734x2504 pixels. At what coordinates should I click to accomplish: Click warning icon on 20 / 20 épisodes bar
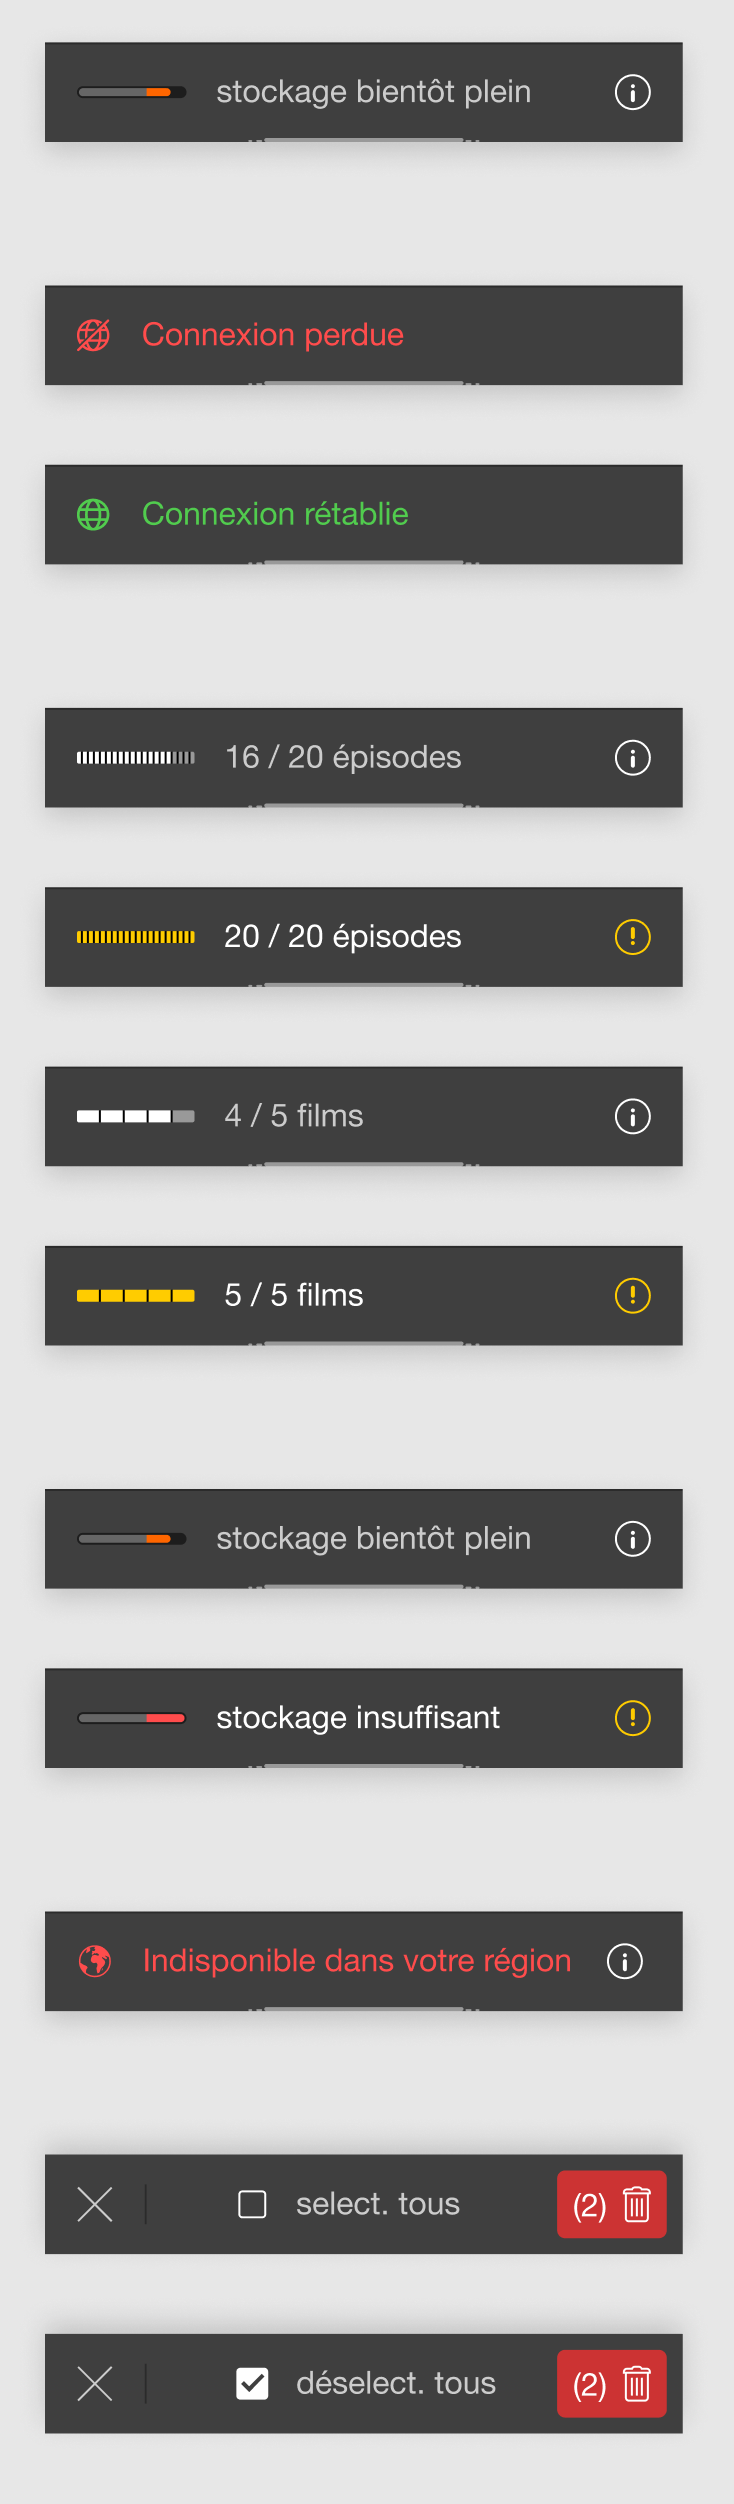(632, 937)
